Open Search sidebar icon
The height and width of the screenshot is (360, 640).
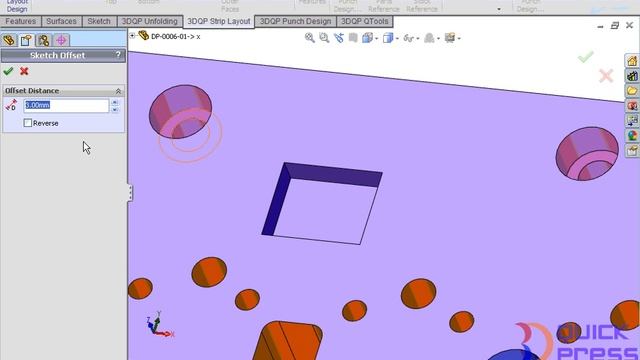tap(632, 106)
